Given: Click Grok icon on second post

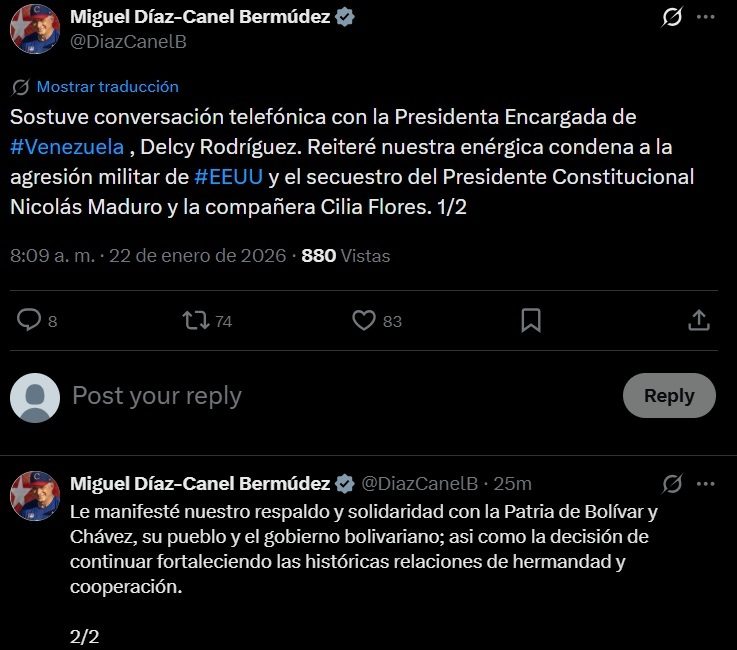Looking at the screenshot, I should 672,484.
